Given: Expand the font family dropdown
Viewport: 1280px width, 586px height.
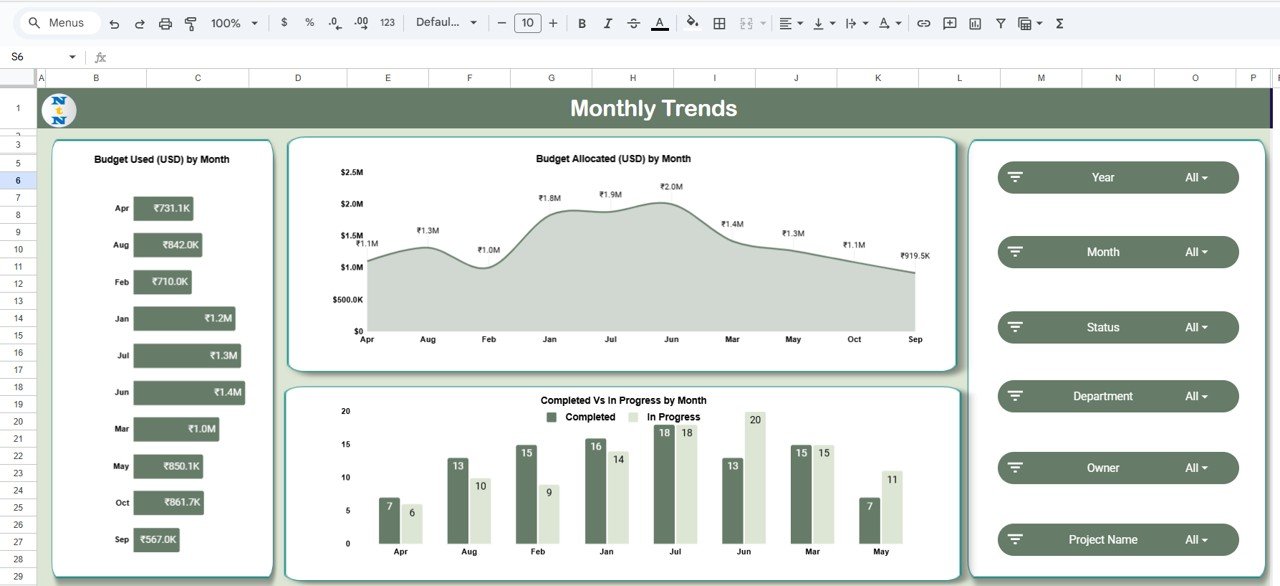Looking at the screenshot, I should click(x=445, y=22).
